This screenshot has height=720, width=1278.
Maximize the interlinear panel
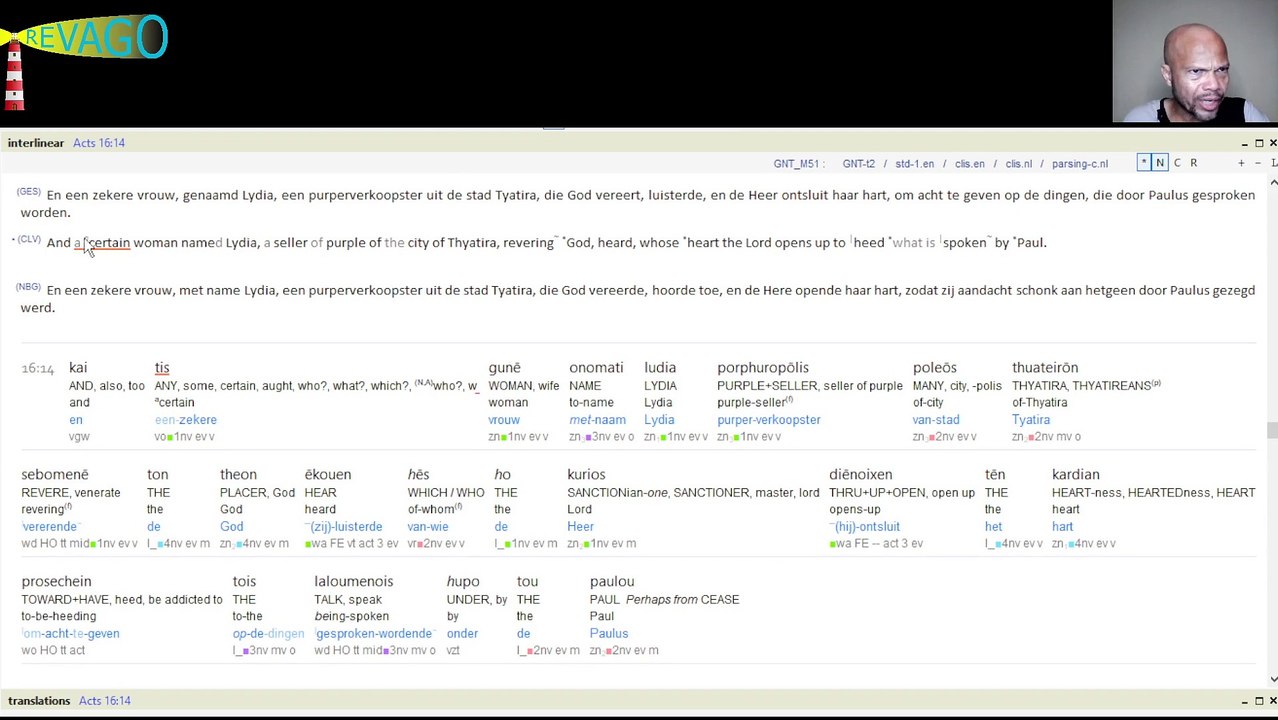click(1259, 143)
